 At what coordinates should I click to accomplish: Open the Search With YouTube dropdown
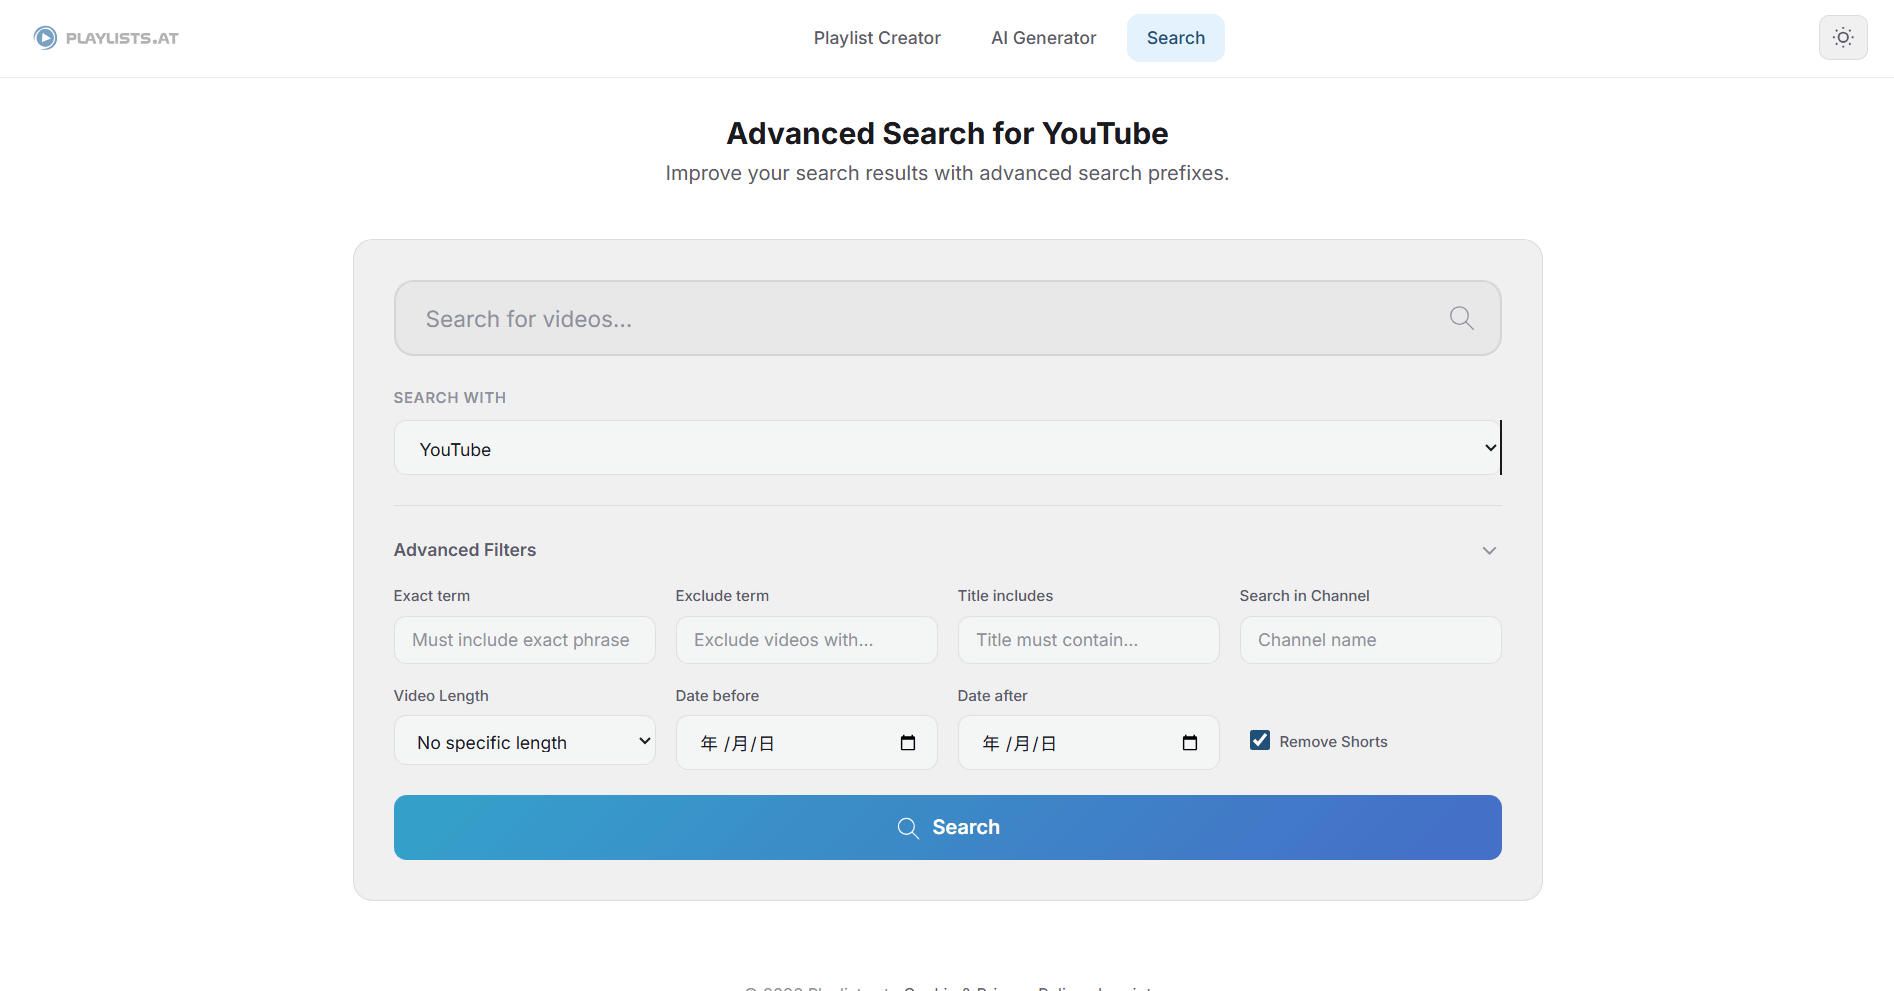click(x=946, y=448)
